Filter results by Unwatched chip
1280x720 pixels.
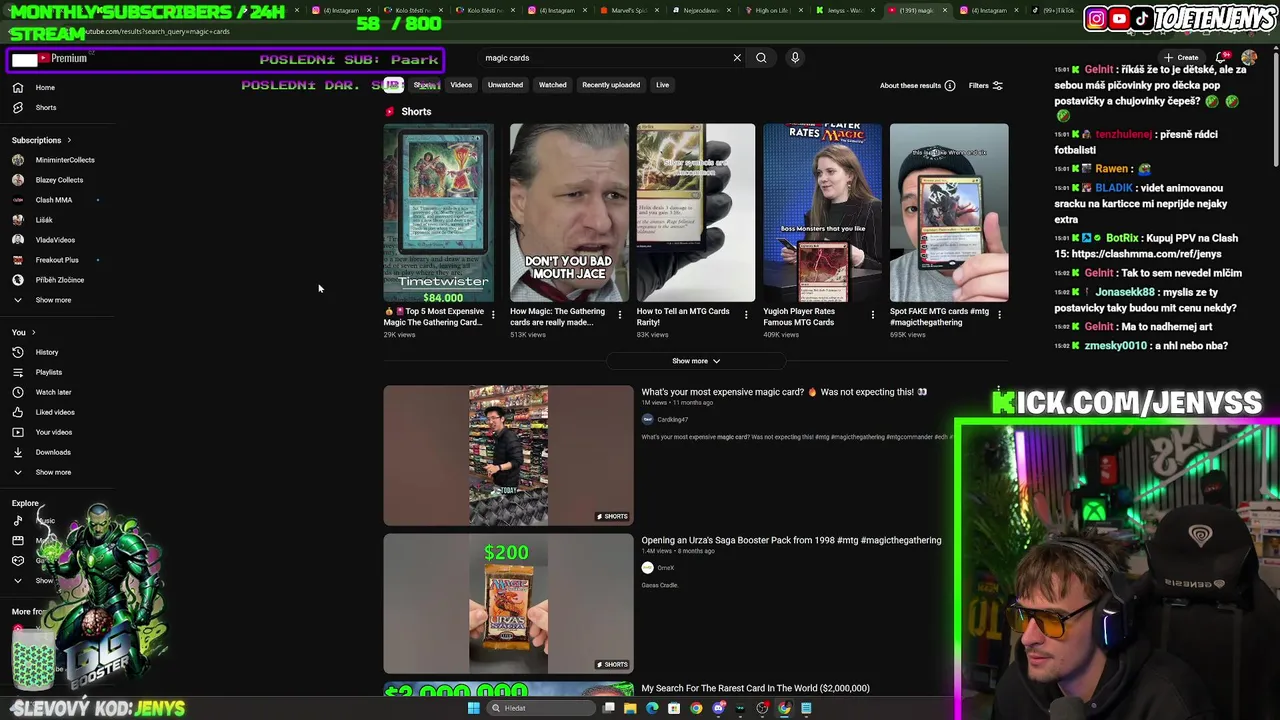pos(505,85)
